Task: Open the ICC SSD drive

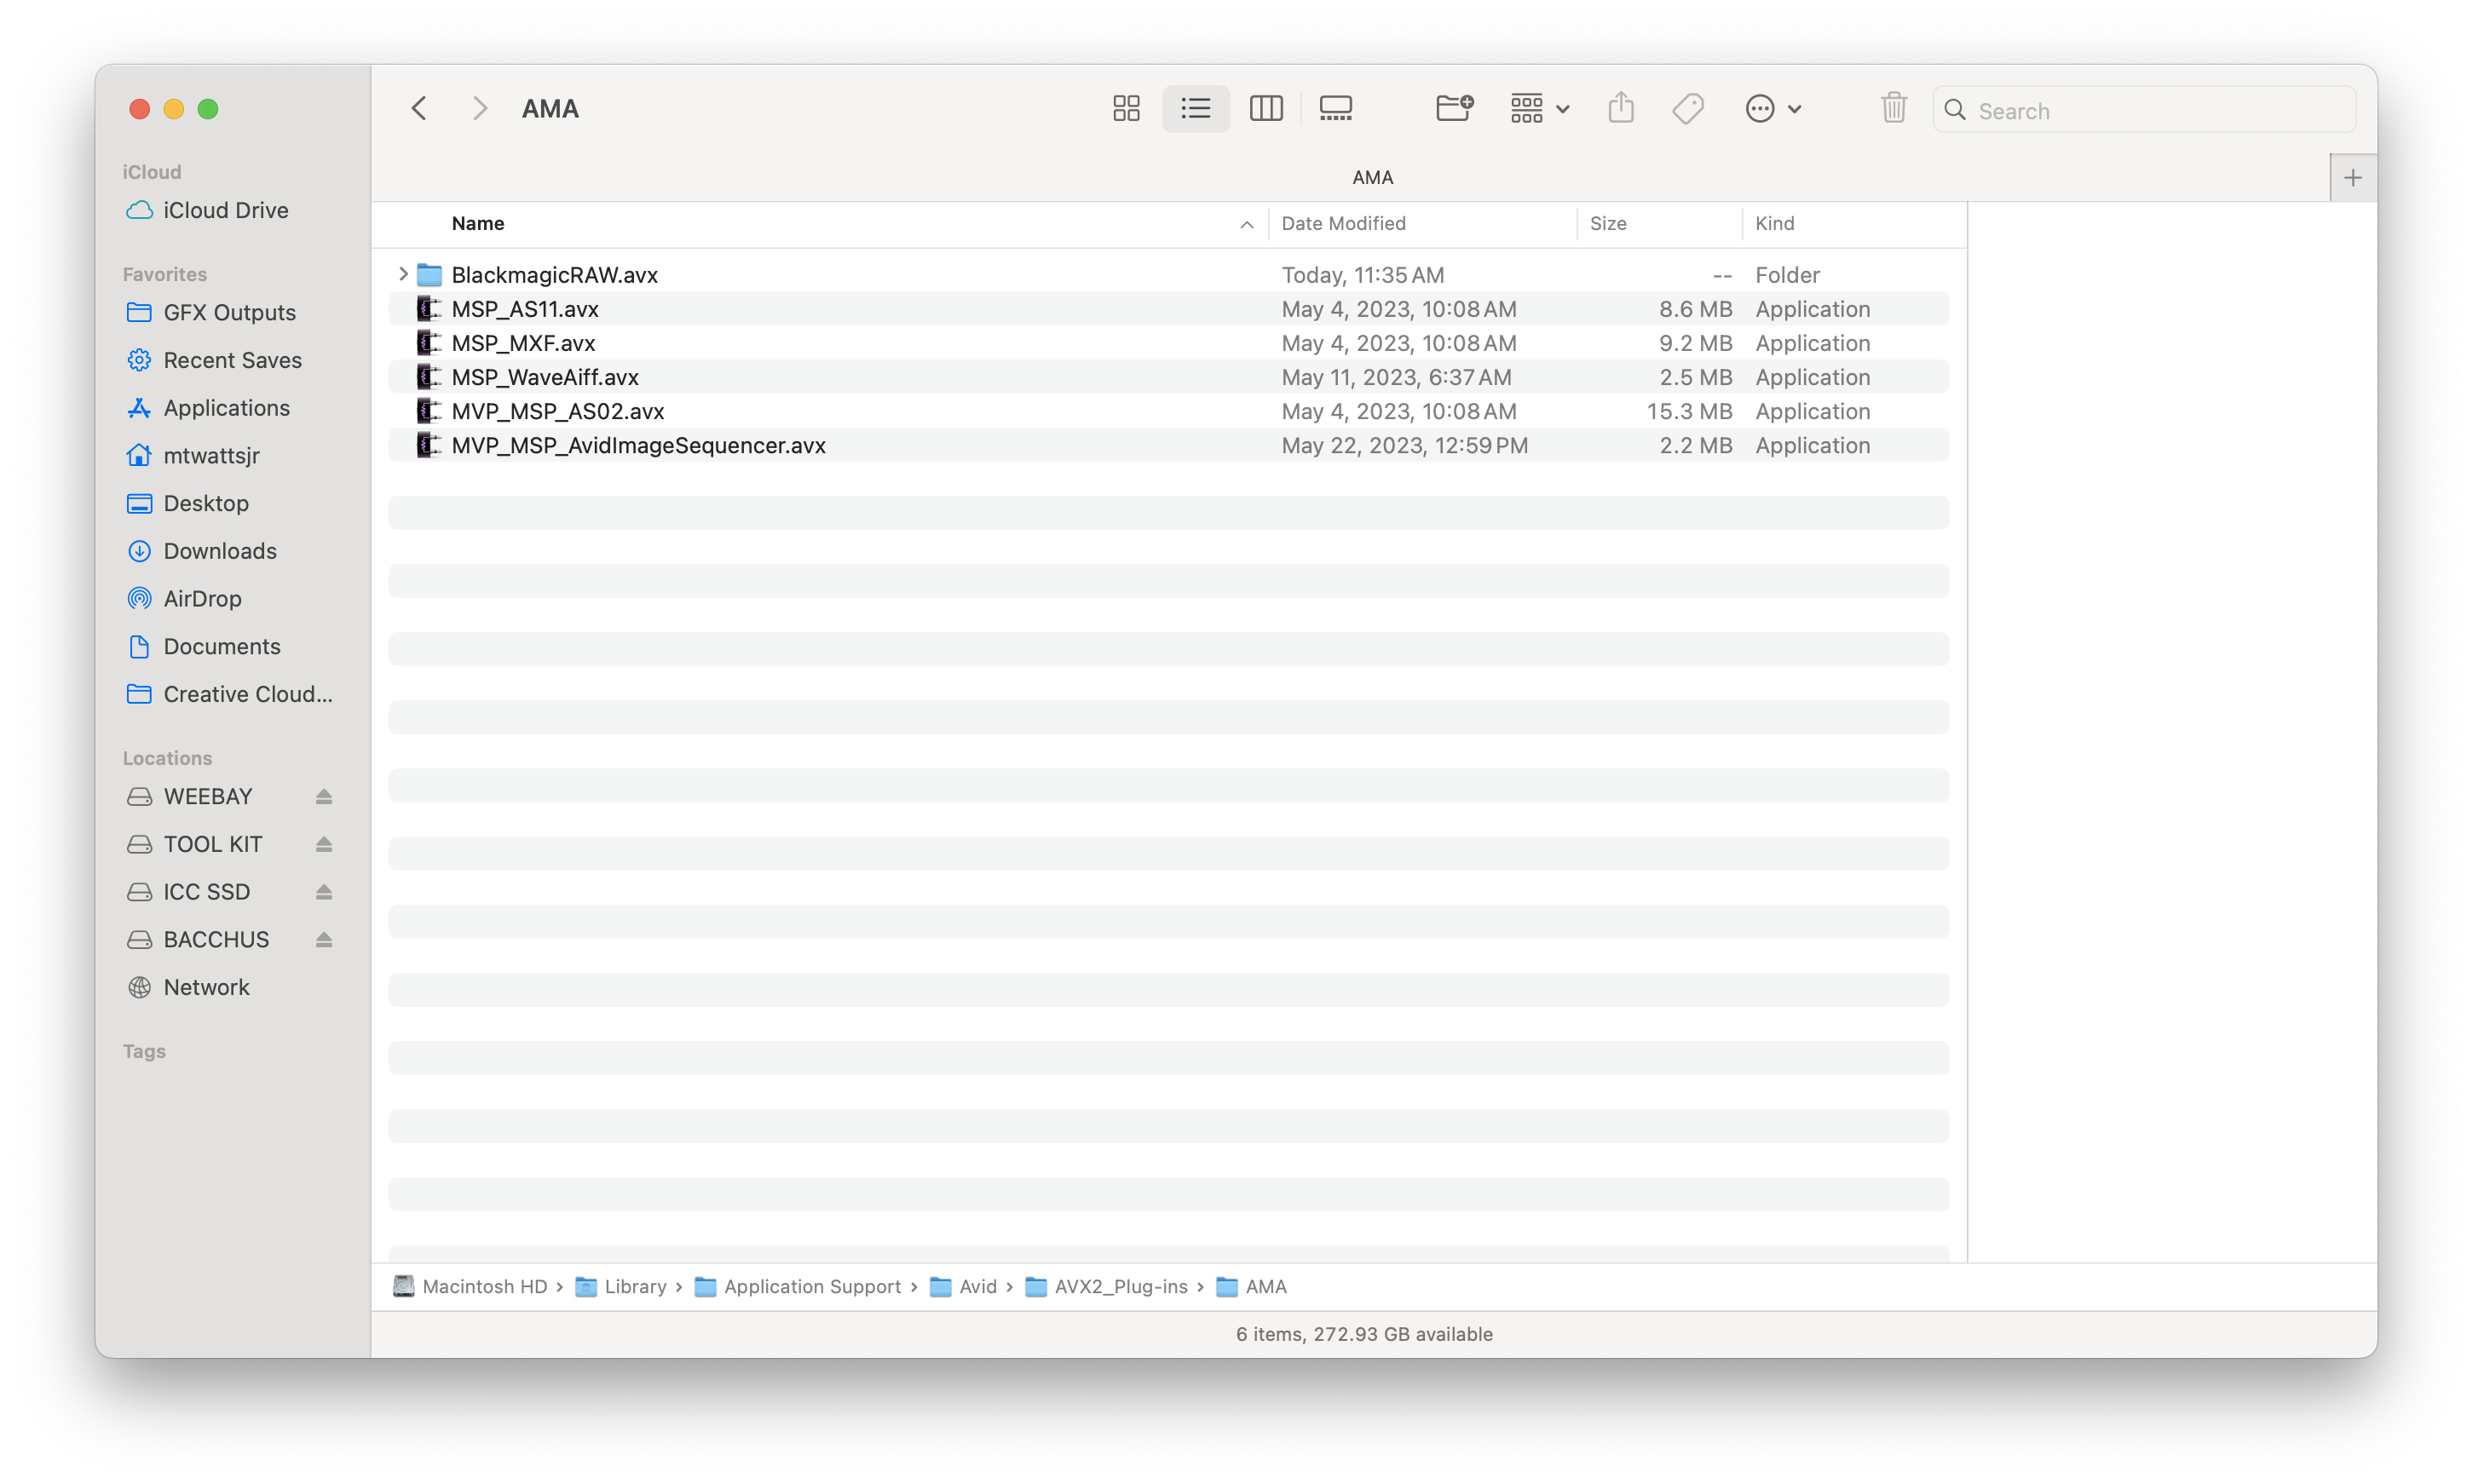Action: coord(206,891)
